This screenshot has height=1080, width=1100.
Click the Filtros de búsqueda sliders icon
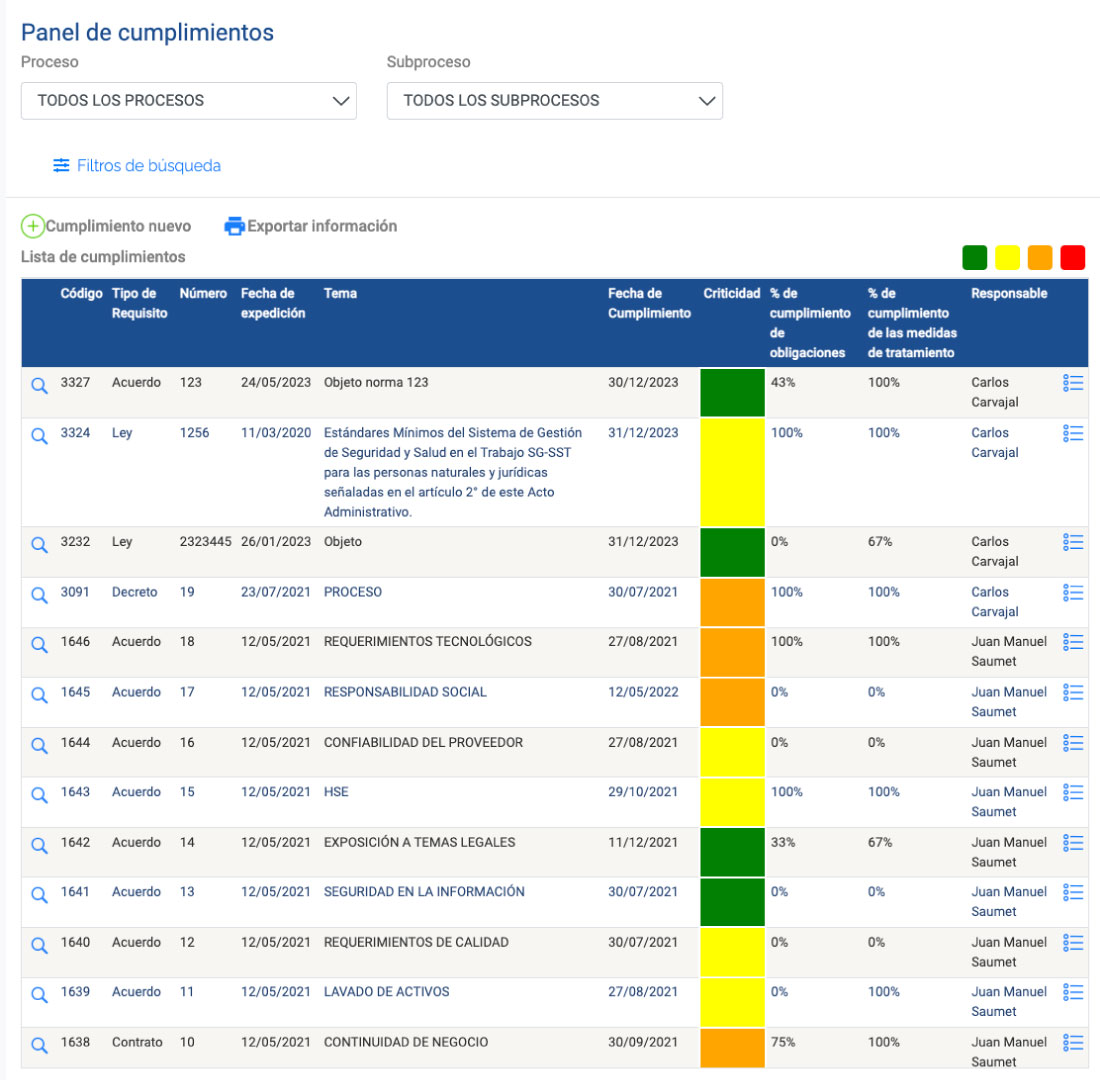pos(62,165)
